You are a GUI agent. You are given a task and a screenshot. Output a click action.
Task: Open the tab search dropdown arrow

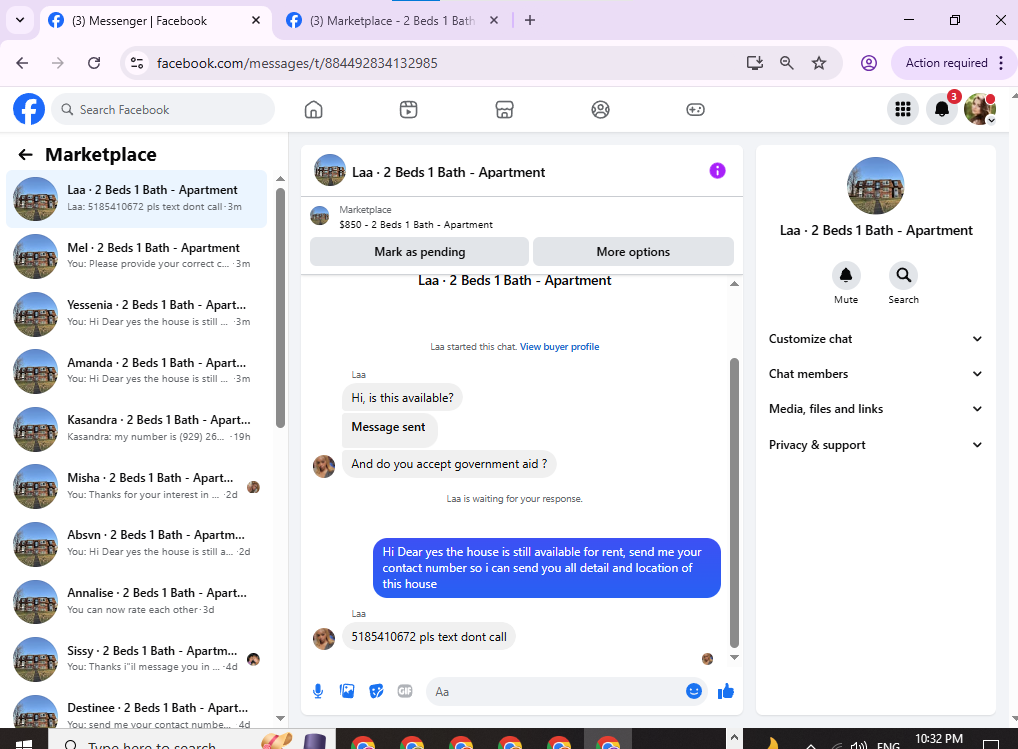click(20, 20)
